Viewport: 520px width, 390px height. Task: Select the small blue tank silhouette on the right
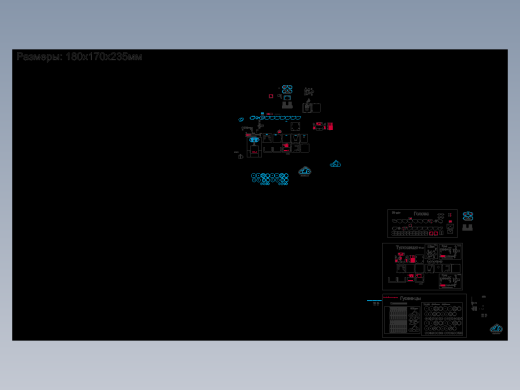[x=335, y=164]
